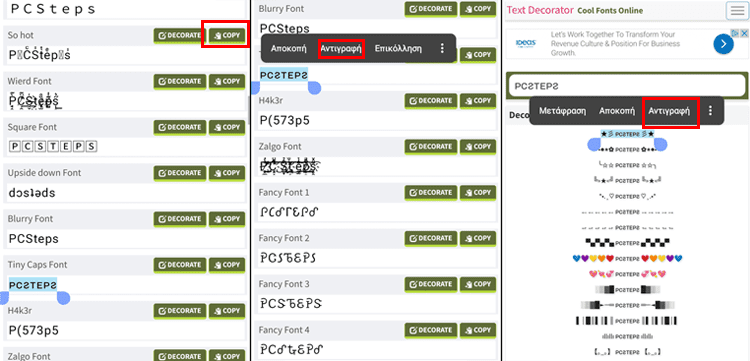Select the highlighted Tiny Caps PCSTEPS text in left panel
The width and height of the screenshot is (750, 361).
[33, 285]
